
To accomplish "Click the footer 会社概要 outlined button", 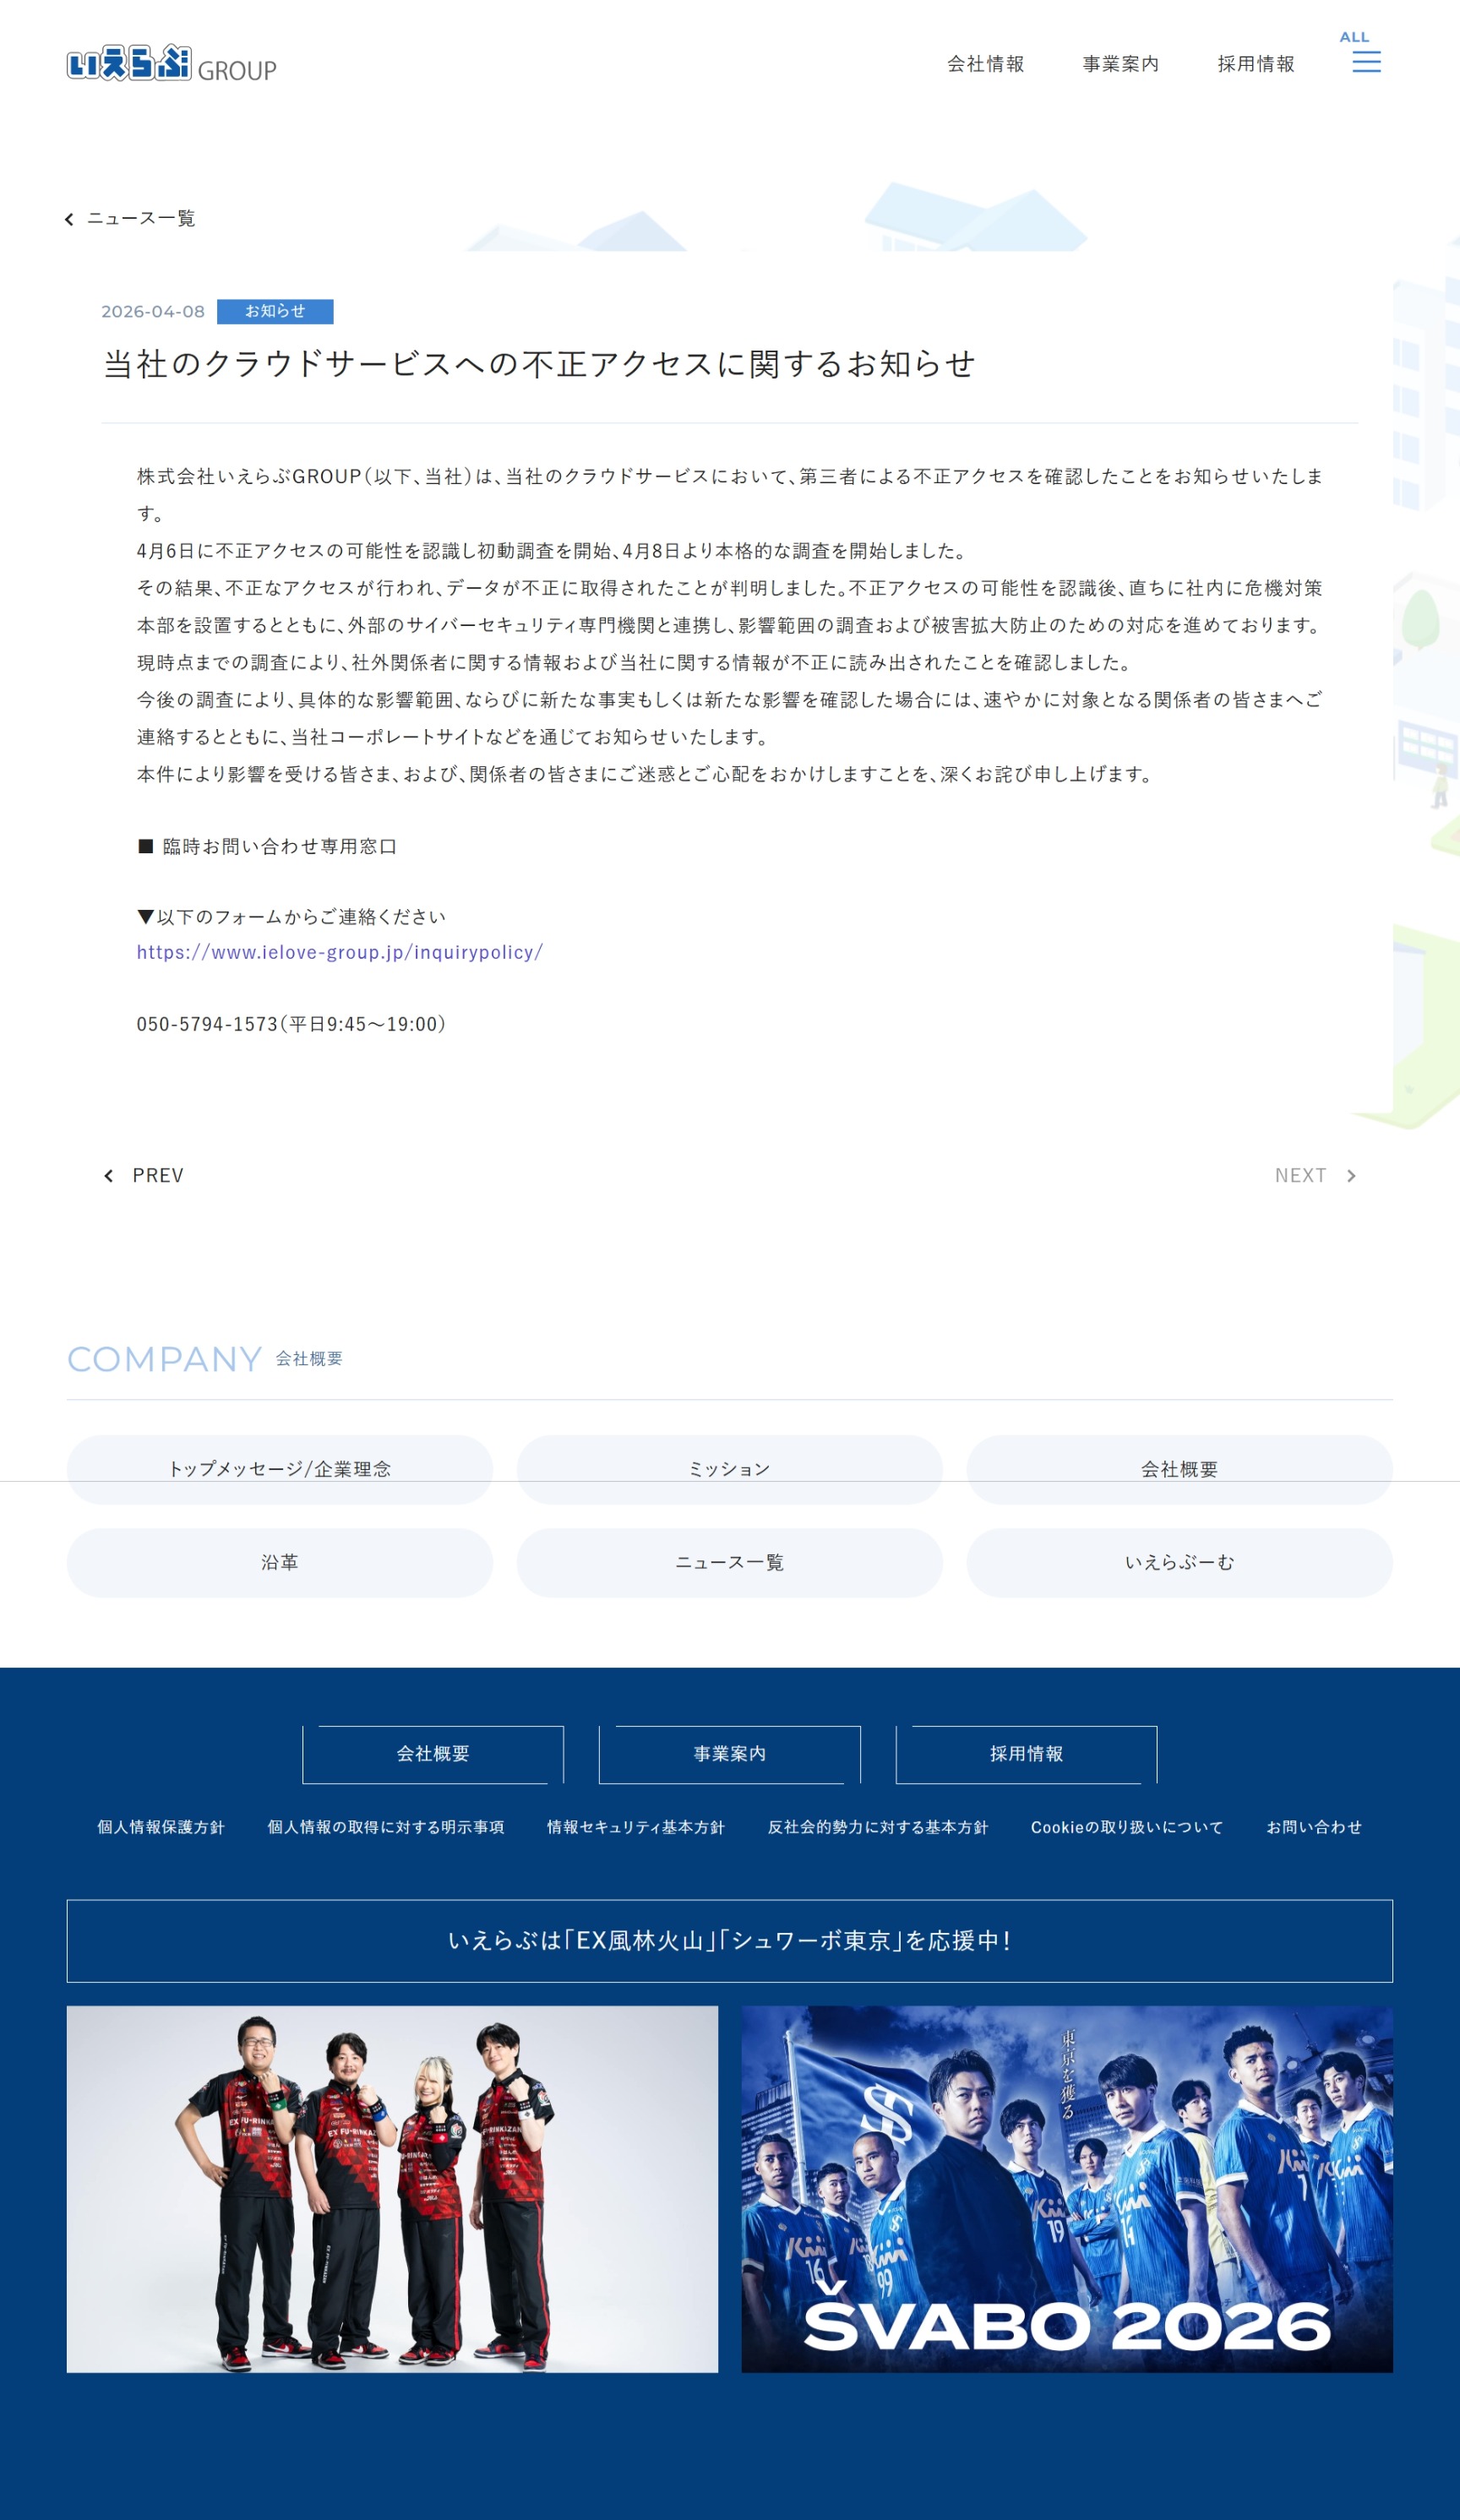I will click(x=432, y=1754).
